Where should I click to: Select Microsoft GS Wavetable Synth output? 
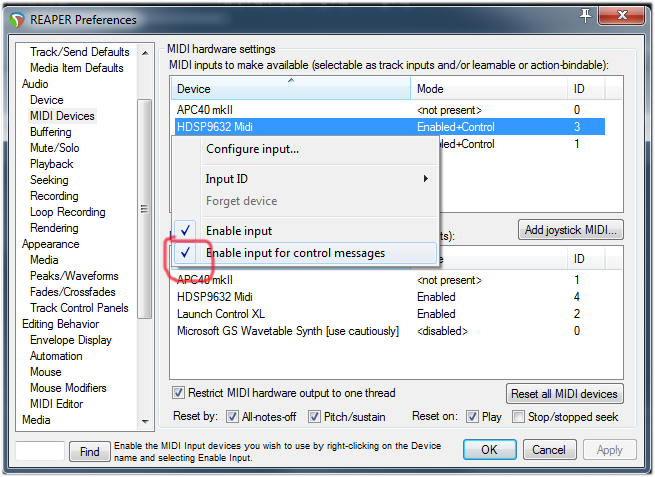[388, 331]
